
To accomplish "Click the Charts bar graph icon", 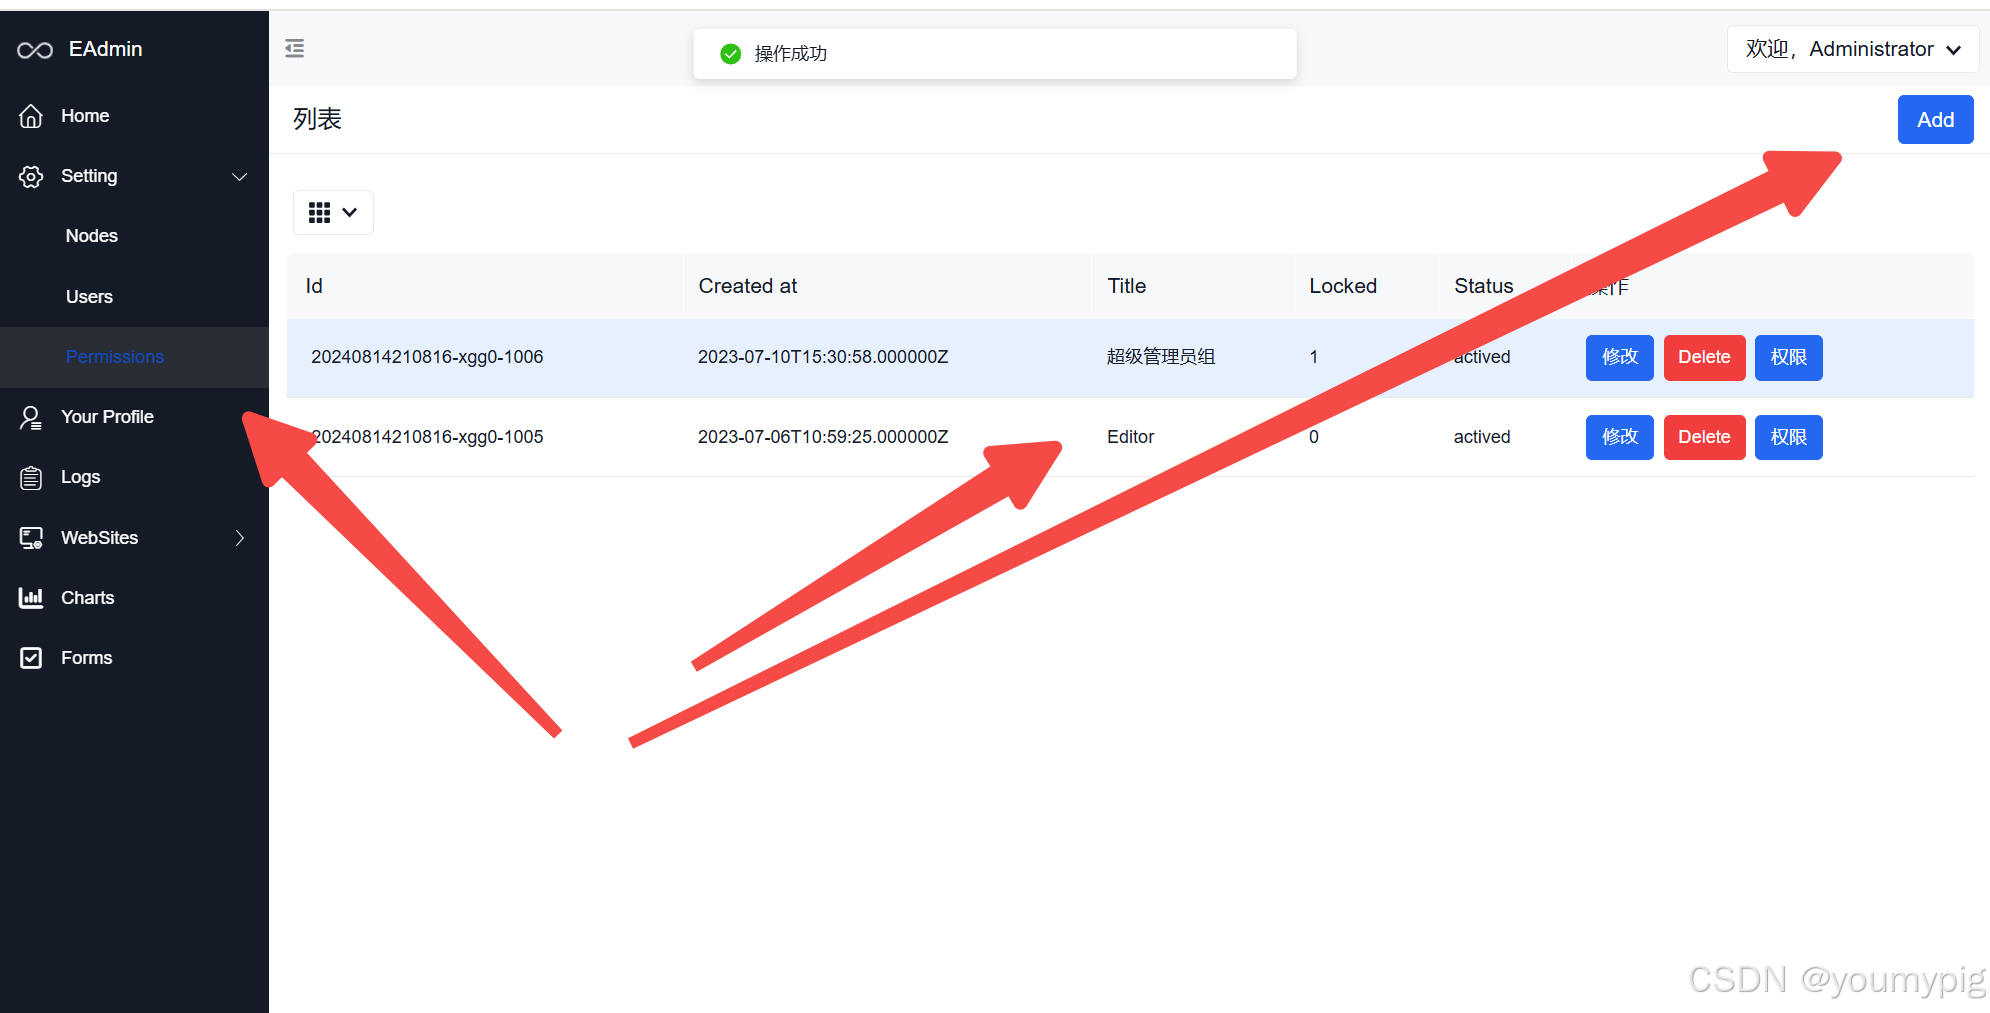I will click(31, 598).
